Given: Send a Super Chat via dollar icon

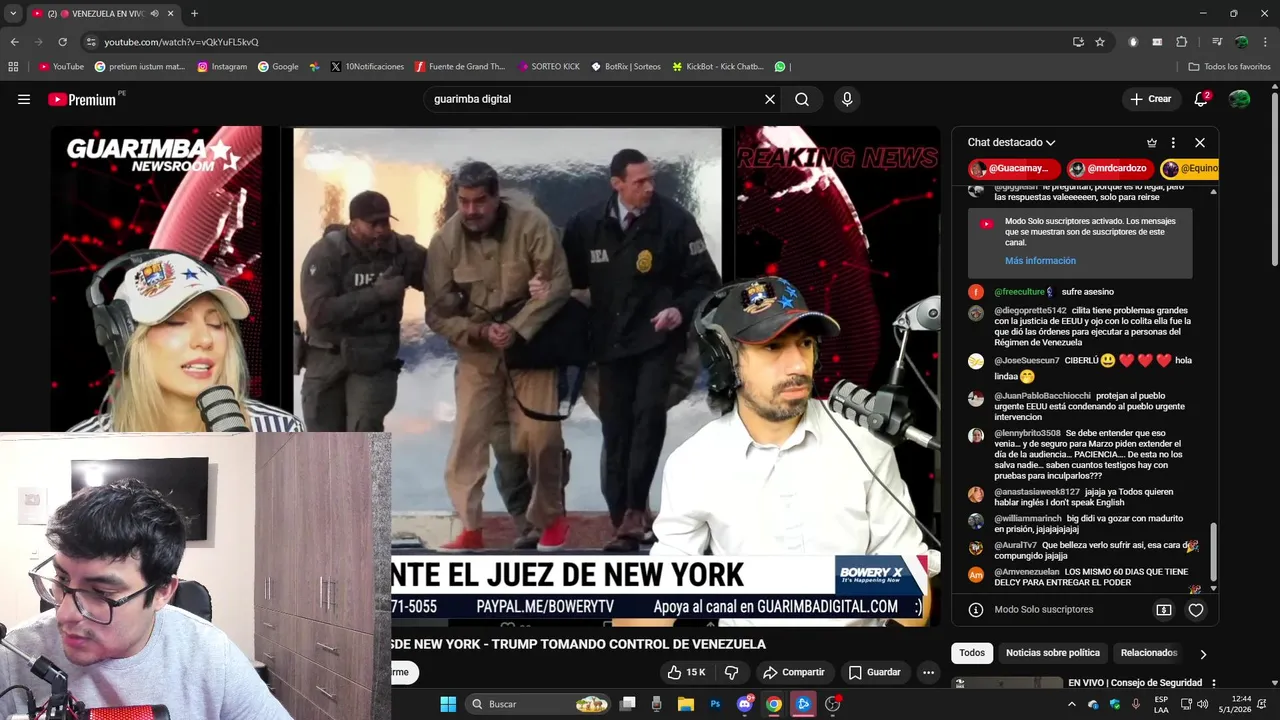Looking at the screenshot, I should click(x=1164, y=609).
